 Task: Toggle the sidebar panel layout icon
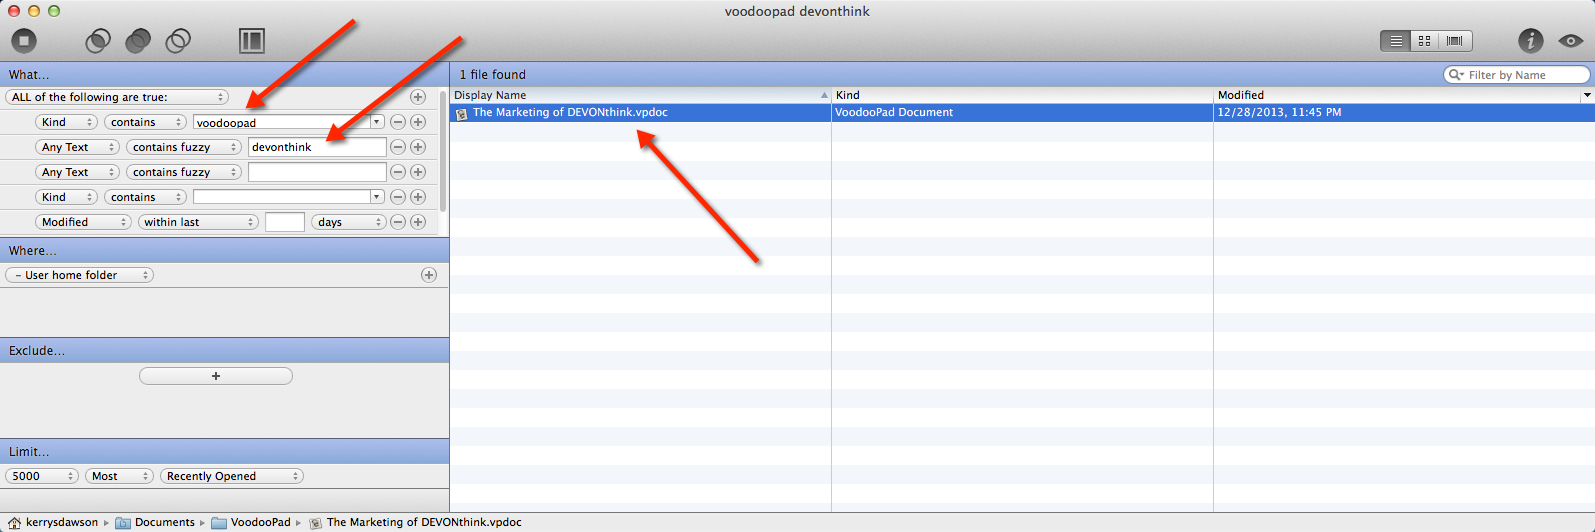pyautogui.click(x=252, y=41)
